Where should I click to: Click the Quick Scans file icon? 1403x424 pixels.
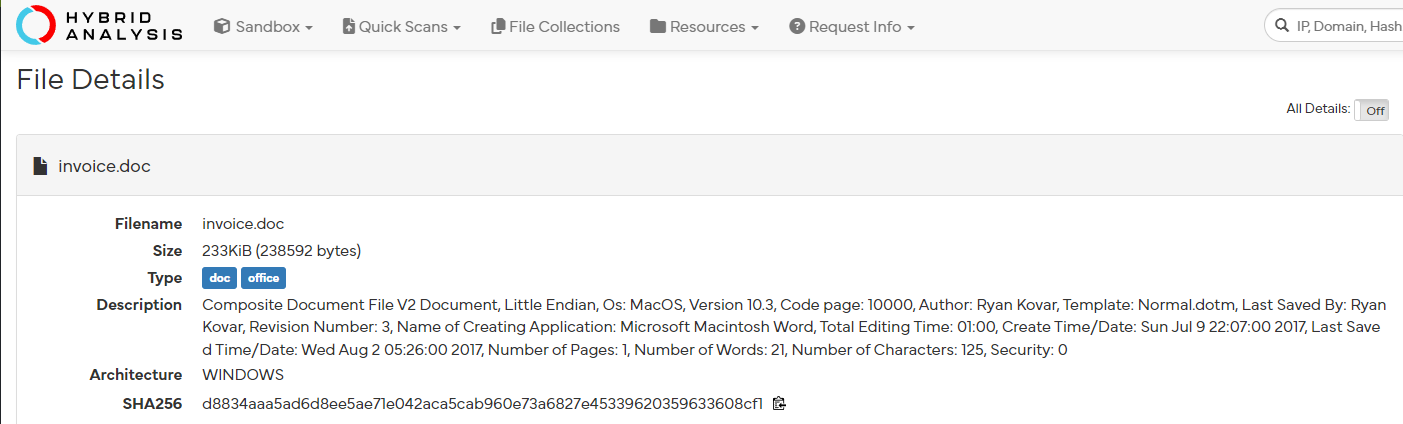pyautogui.click(x=348, y=27)
